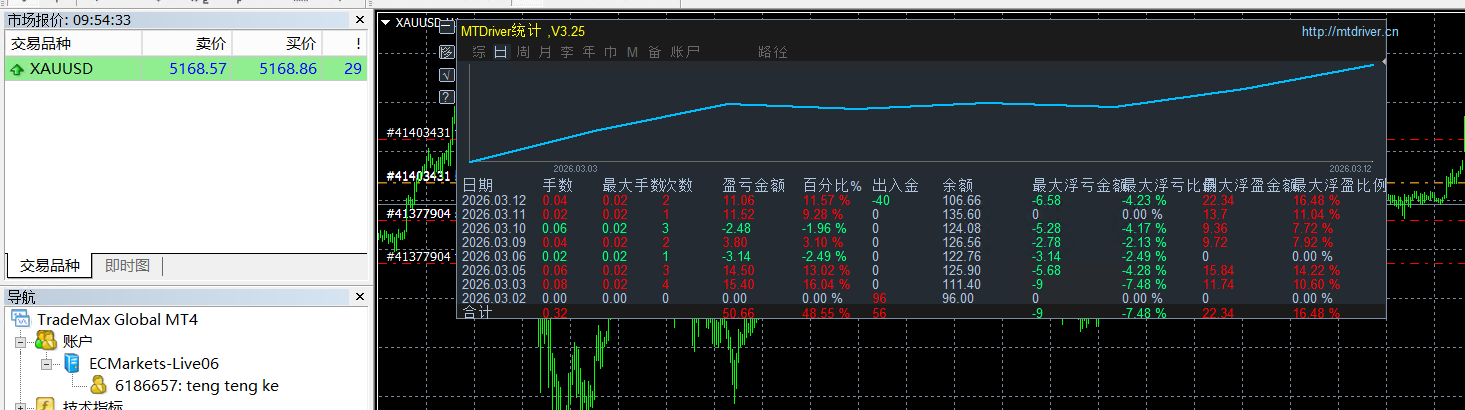Close the 市场报价 market watch panel

tap(360, 19)
